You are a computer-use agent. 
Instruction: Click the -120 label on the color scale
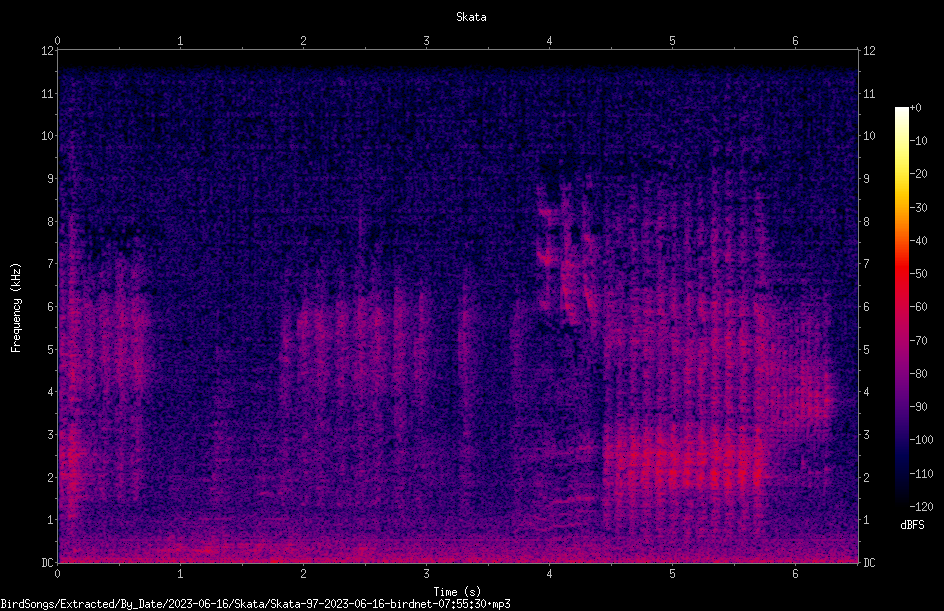pos(921,506)
